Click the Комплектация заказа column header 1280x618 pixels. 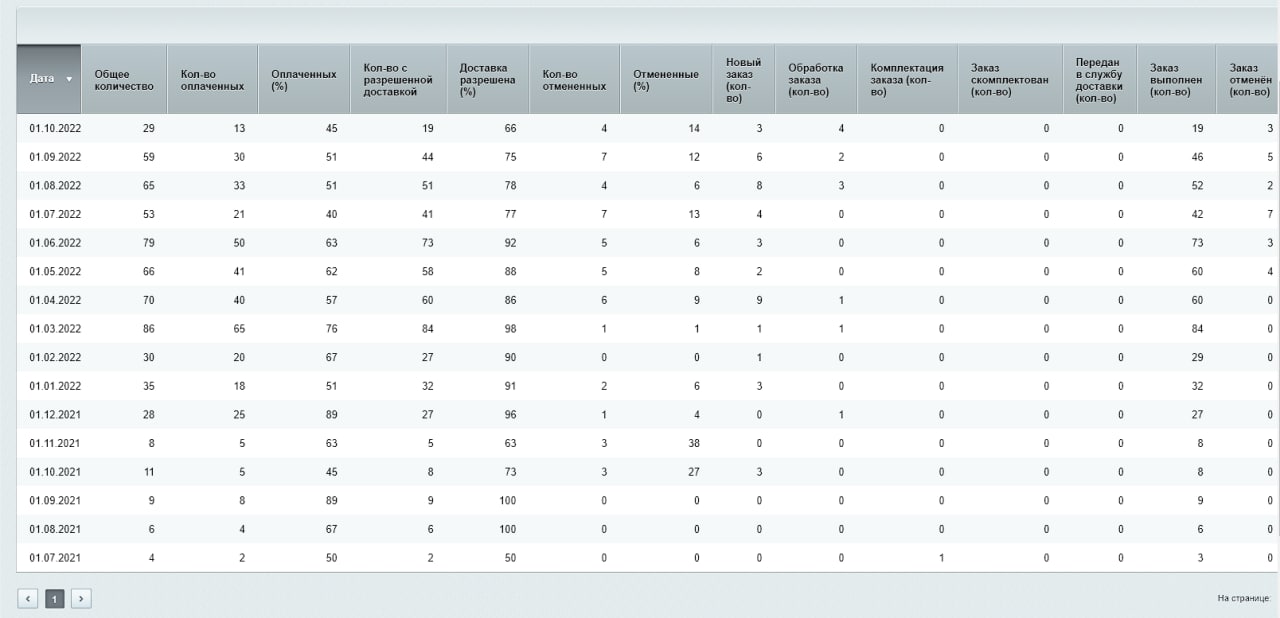click(906, 80)
